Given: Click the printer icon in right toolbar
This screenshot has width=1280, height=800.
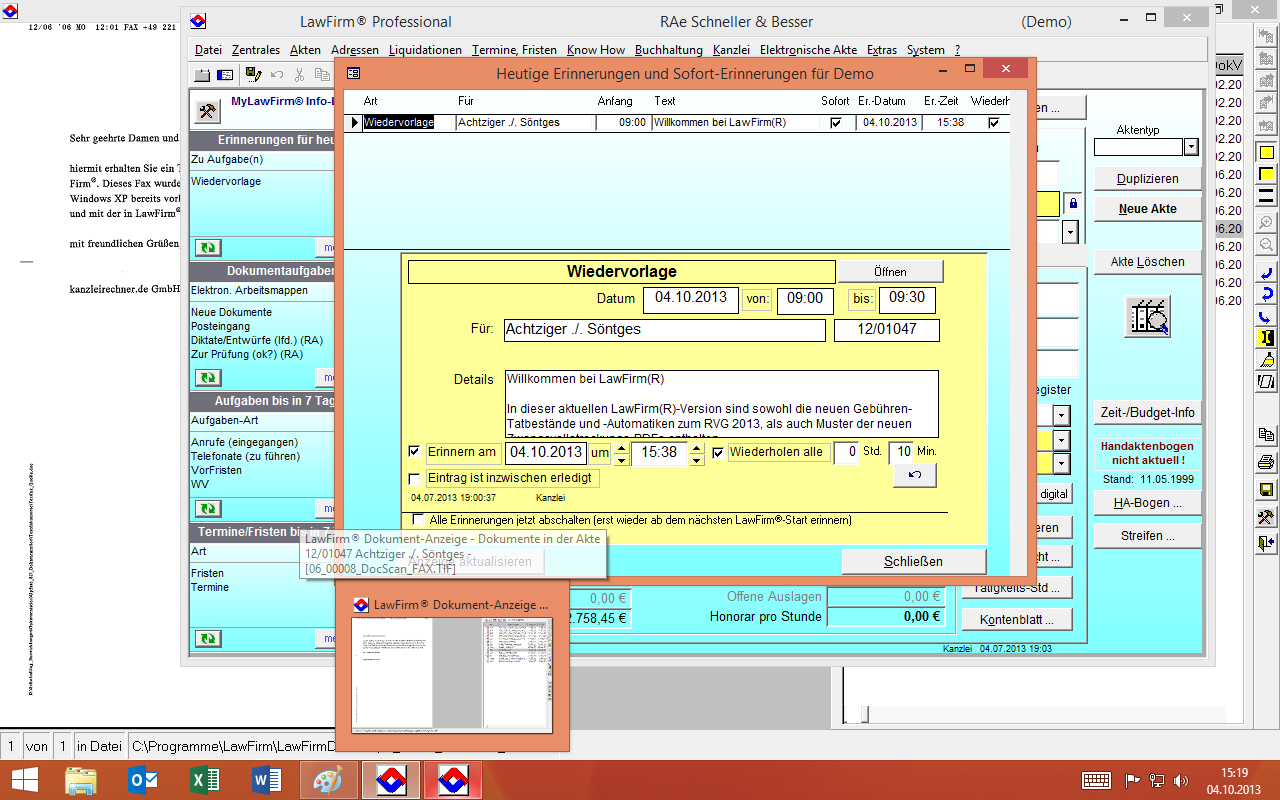Looking at the screenshot, I should tap(1266, 462).
